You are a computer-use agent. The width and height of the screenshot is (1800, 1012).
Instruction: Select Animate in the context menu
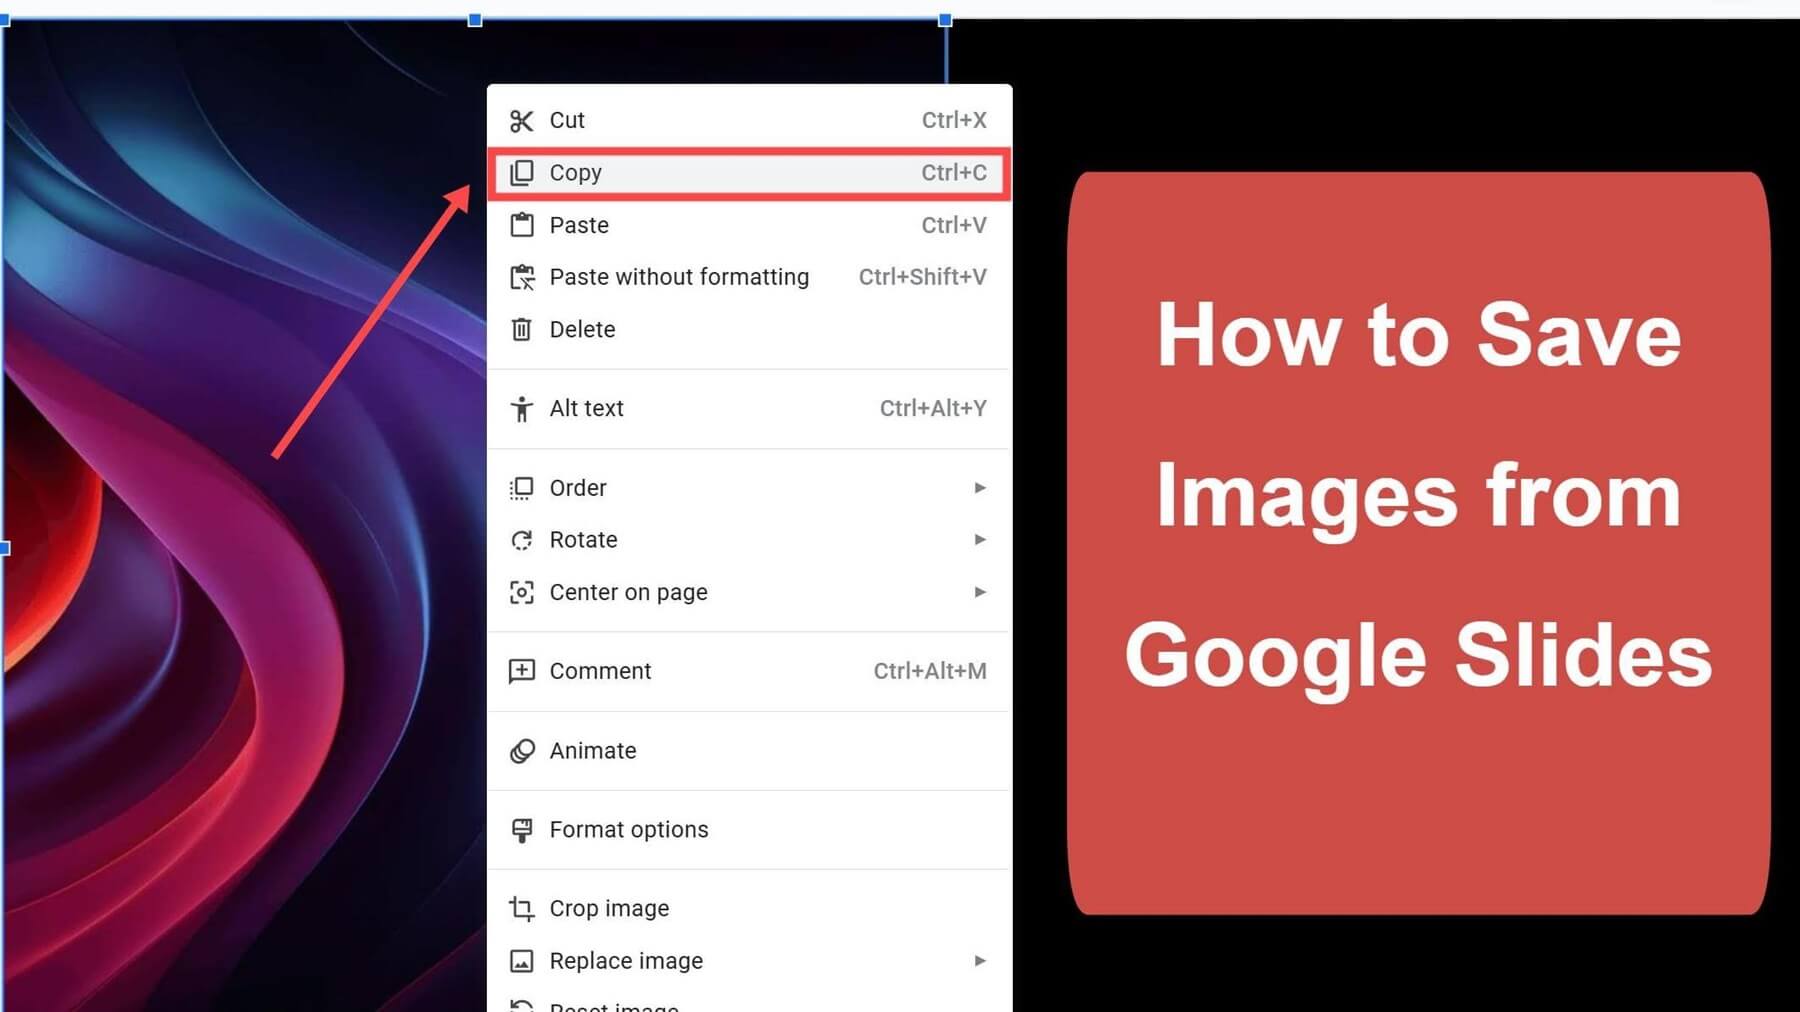749,751
